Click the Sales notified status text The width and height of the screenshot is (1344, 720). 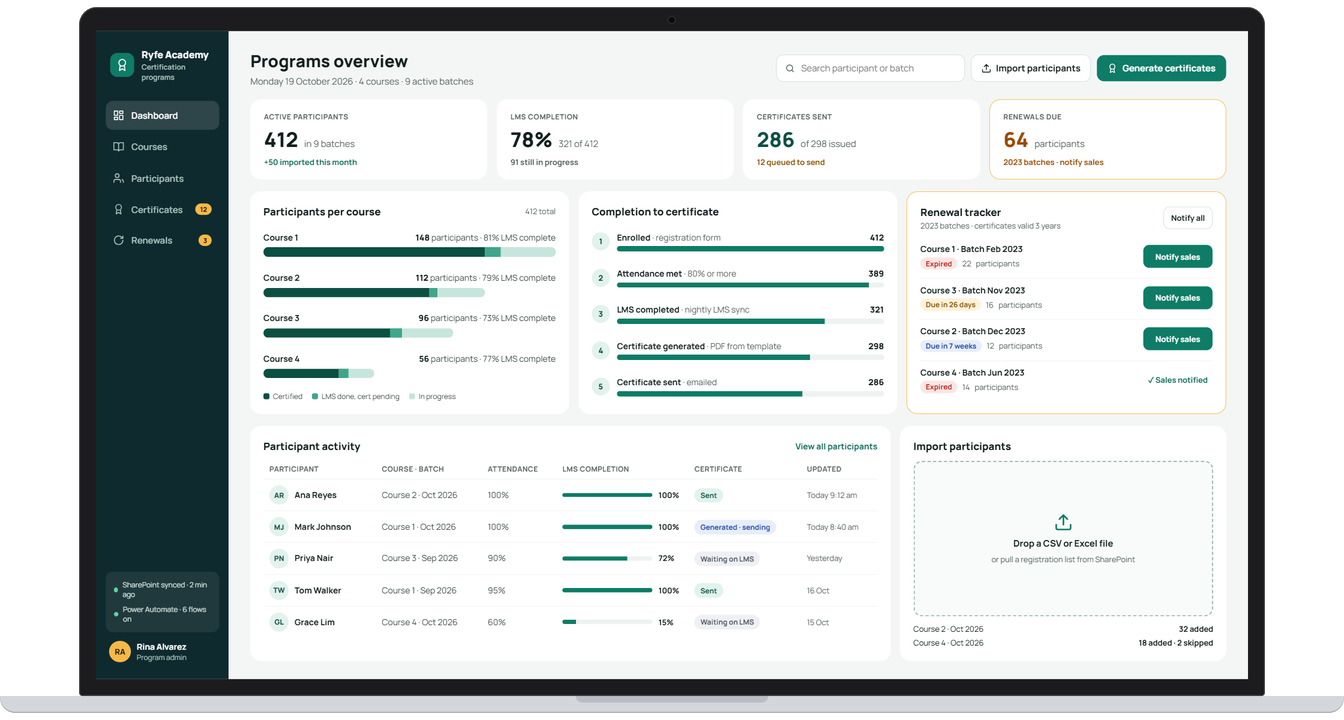[1177, 380]
